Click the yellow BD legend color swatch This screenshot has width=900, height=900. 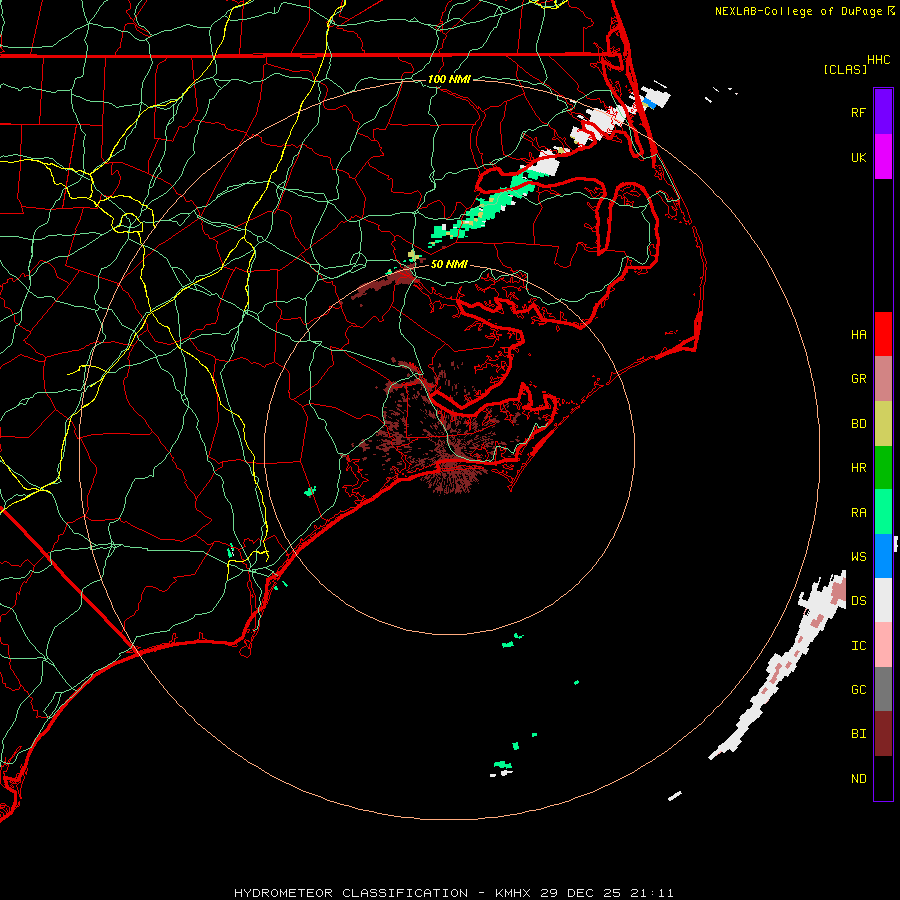coord(883,424)
